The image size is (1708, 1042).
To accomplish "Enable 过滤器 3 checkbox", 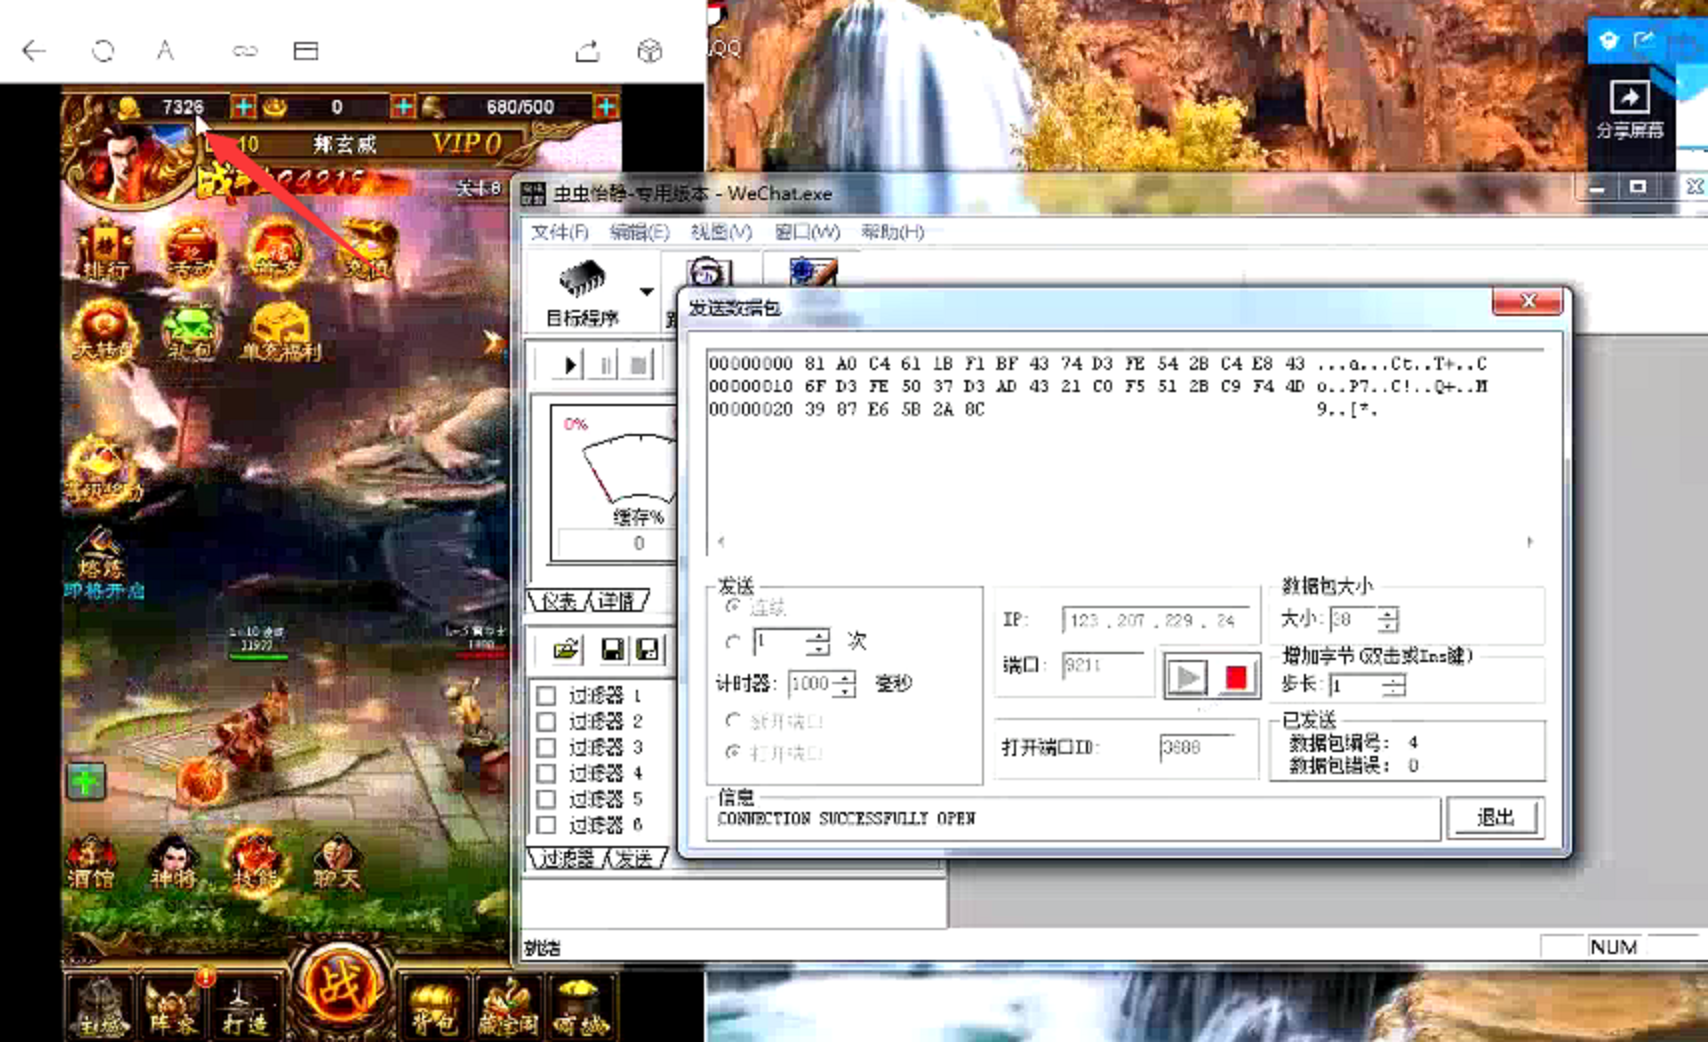I will tap(546, 747).
